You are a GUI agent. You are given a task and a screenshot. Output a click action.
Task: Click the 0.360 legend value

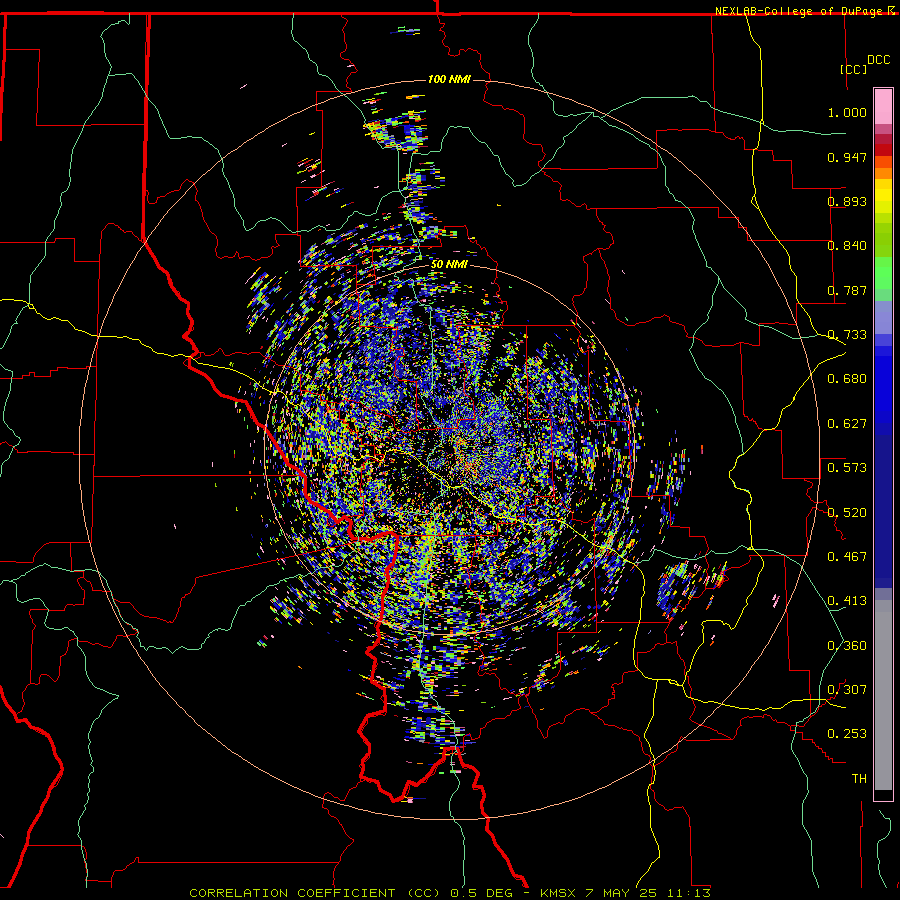[x=847, y=646]
